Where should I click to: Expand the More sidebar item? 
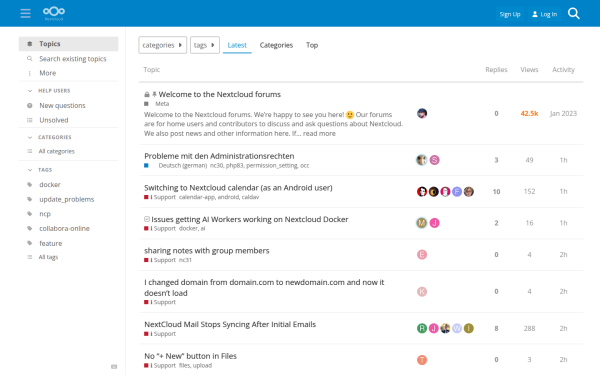pyautogui.click(x=68, y=73)
